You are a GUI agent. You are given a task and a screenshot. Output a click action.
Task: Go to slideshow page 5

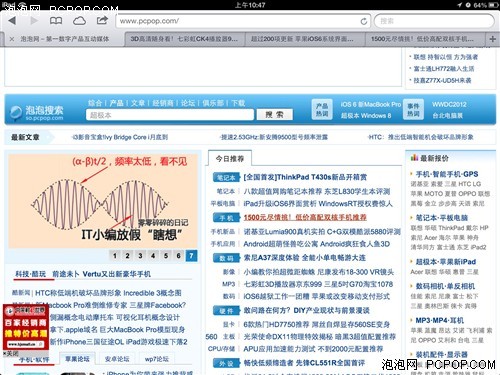pyautogui.click(x=166, y=256)
